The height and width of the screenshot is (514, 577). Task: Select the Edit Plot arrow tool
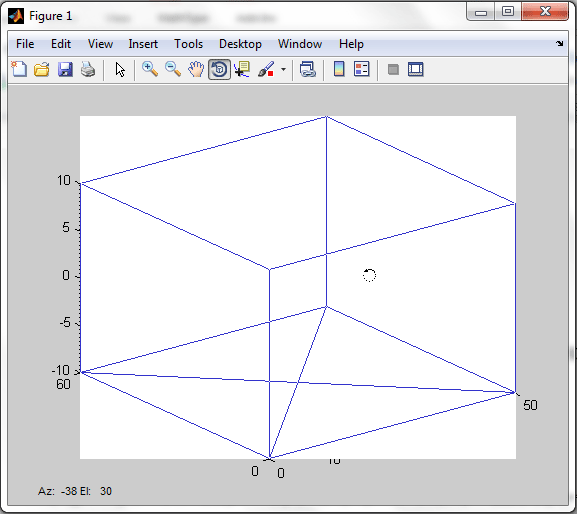click(x=120, y=69)
